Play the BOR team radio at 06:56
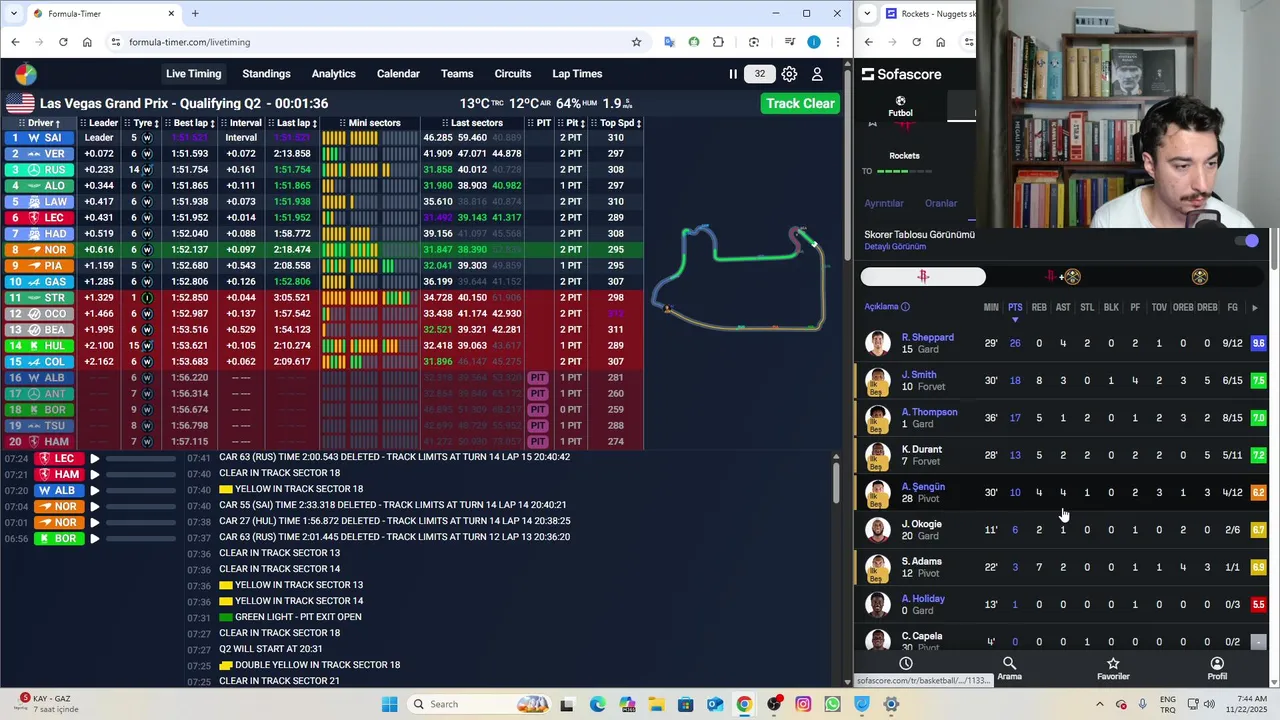Image resolution: width=1280 pixels, height=720 pixels. [x=94, y=538]
